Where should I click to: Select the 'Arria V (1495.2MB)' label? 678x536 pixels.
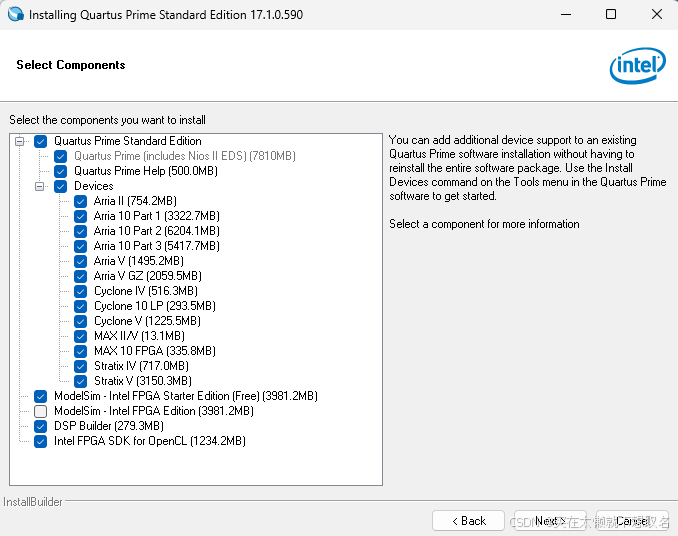[x=139, y=261]
